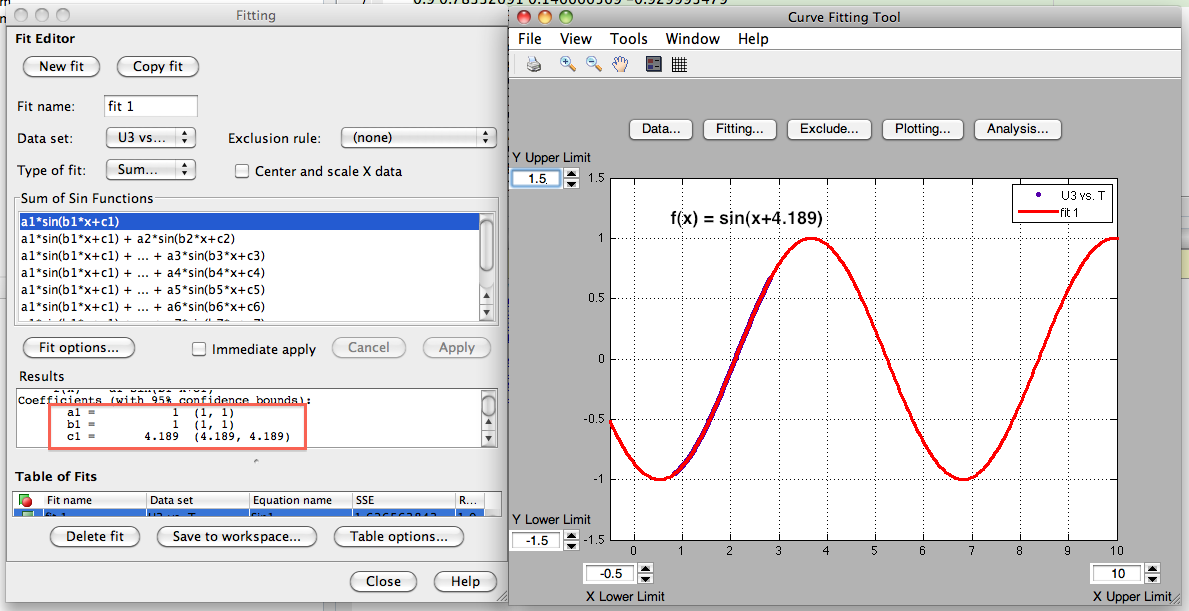1189x611 pixels.
Task: Enable the Immediate apply checkbox
Action: click(x=199, y=349)
